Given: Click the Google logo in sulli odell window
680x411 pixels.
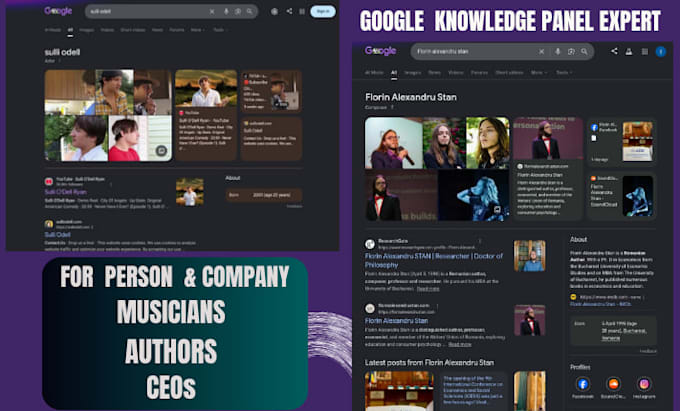Looking at the screenshot, I should click(x=58, y=11).
